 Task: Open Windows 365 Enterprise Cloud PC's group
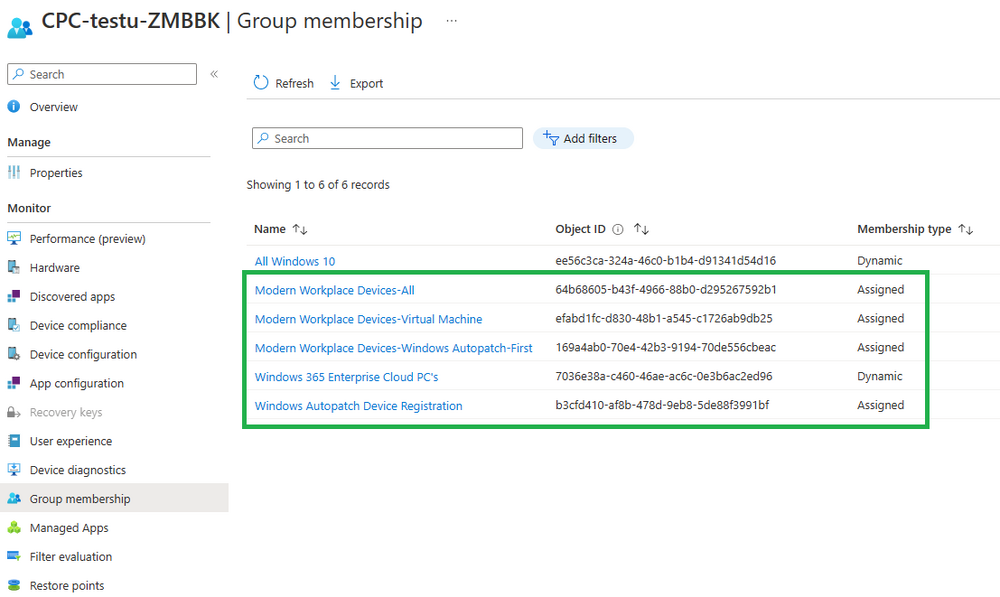click(346, 377)
